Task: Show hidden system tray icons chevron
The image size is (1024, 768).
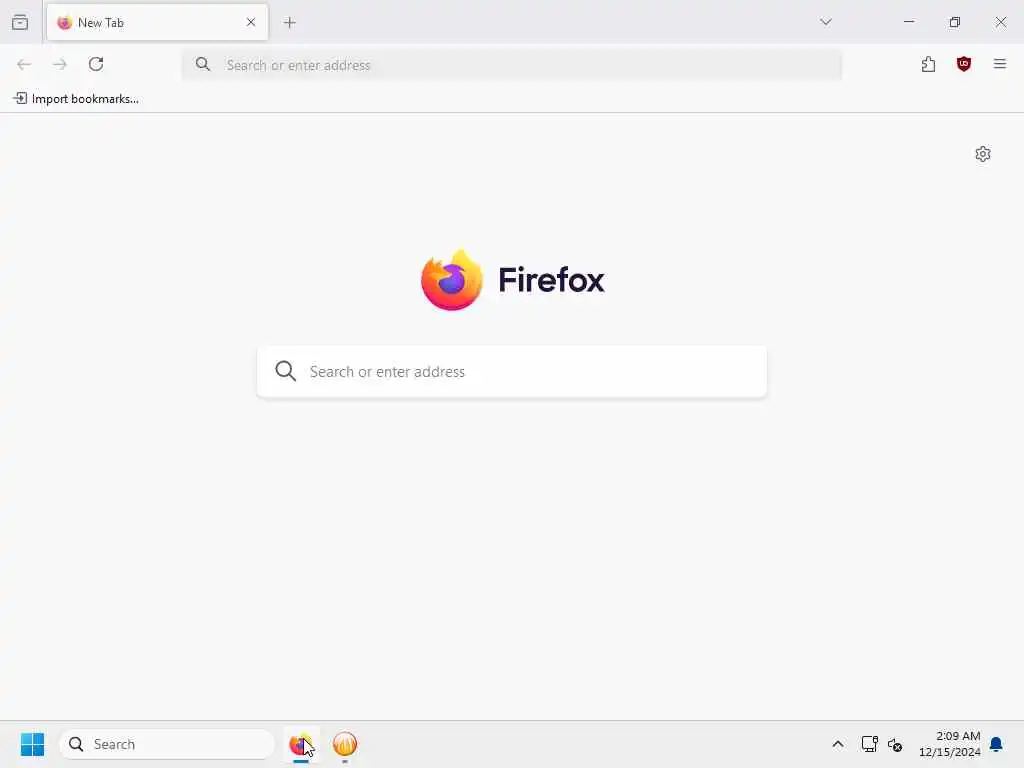Action: tap(838, 744)
